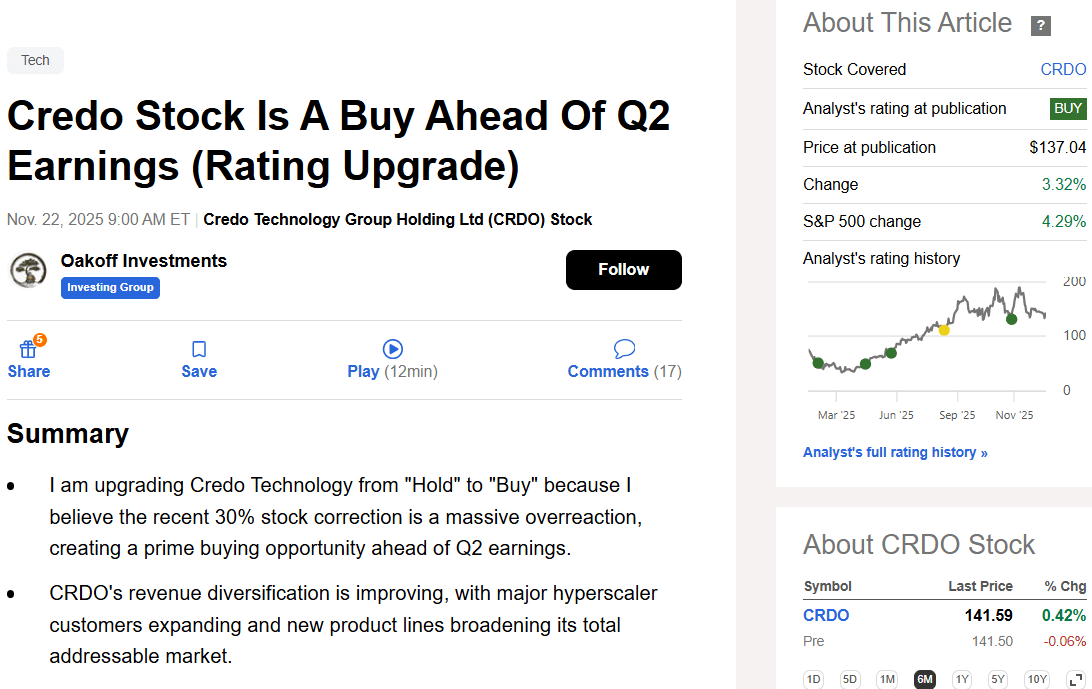This screenshot has height=689, width=1092.
Task: Select the 1D chart range
Action: [x=814, y=679]
